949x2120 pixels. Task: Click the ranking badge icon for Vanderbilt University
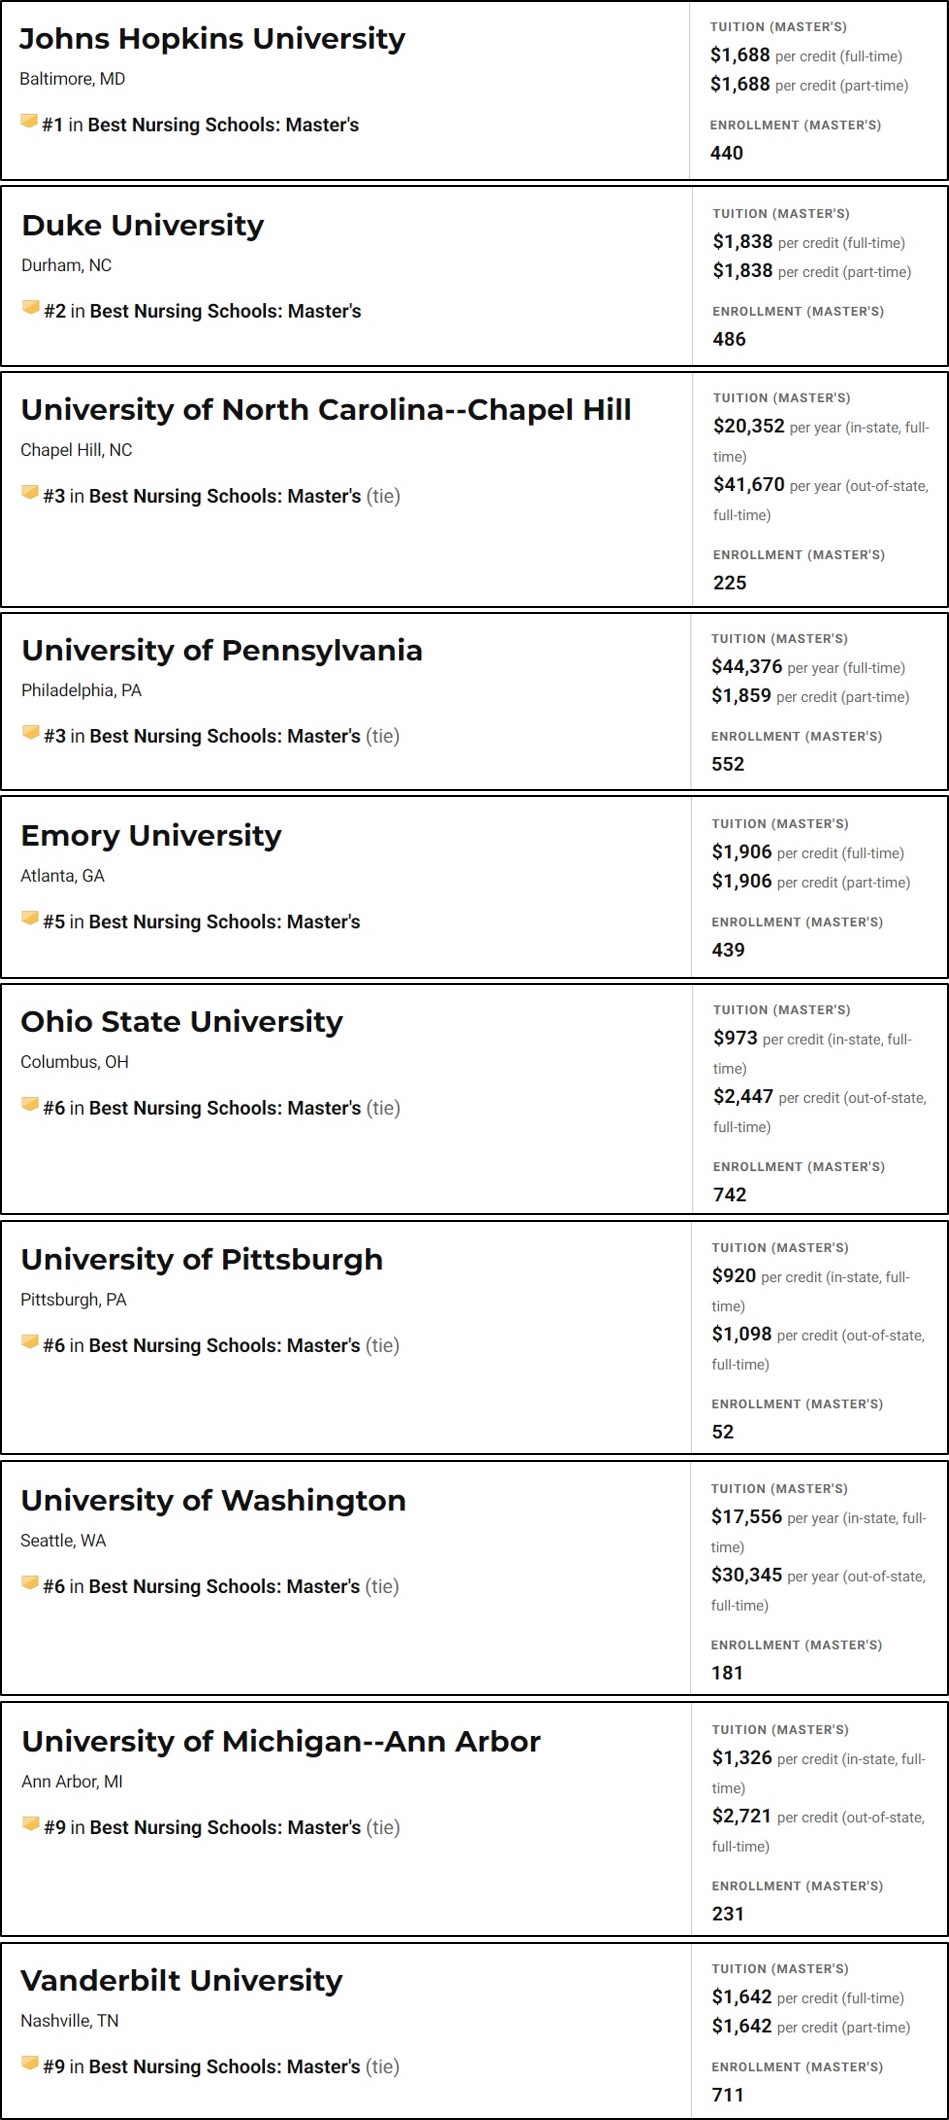coord(30,2063)
